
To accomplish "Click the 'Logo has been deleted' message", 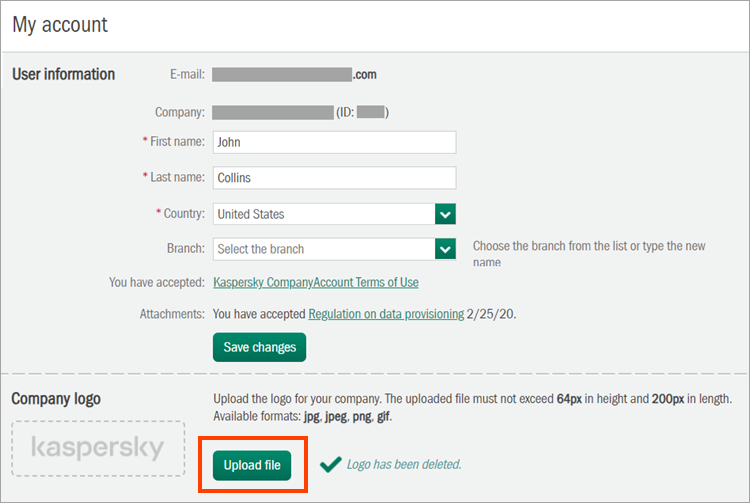I will click(404, 465).
